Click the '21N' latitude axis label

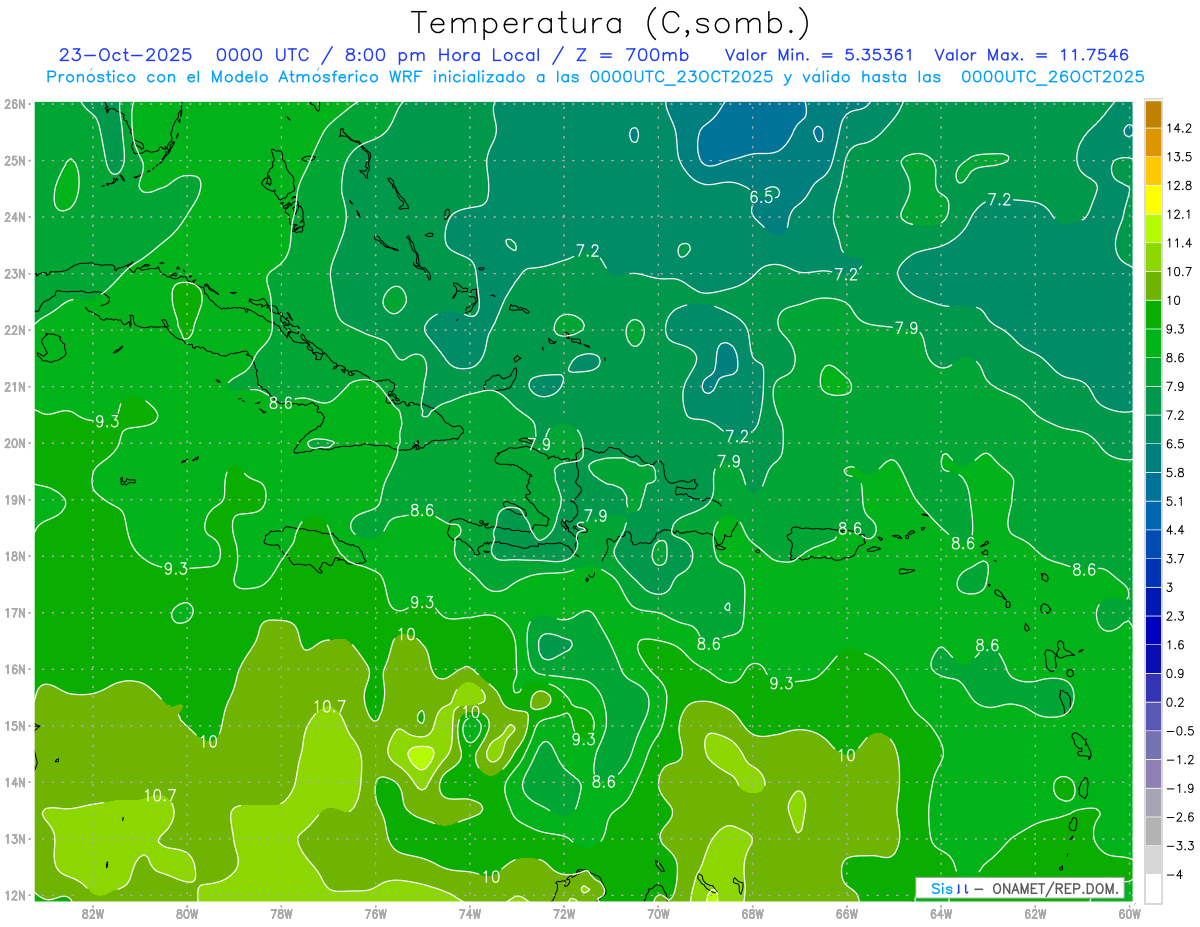(x=15, y=386)
